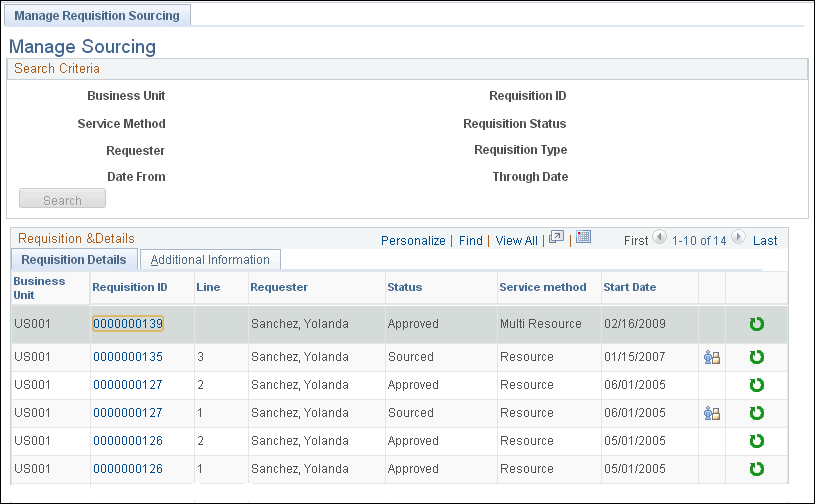This screenshot has width=815, height=504.
Task: Click the Search button
Action: [62, 199]
